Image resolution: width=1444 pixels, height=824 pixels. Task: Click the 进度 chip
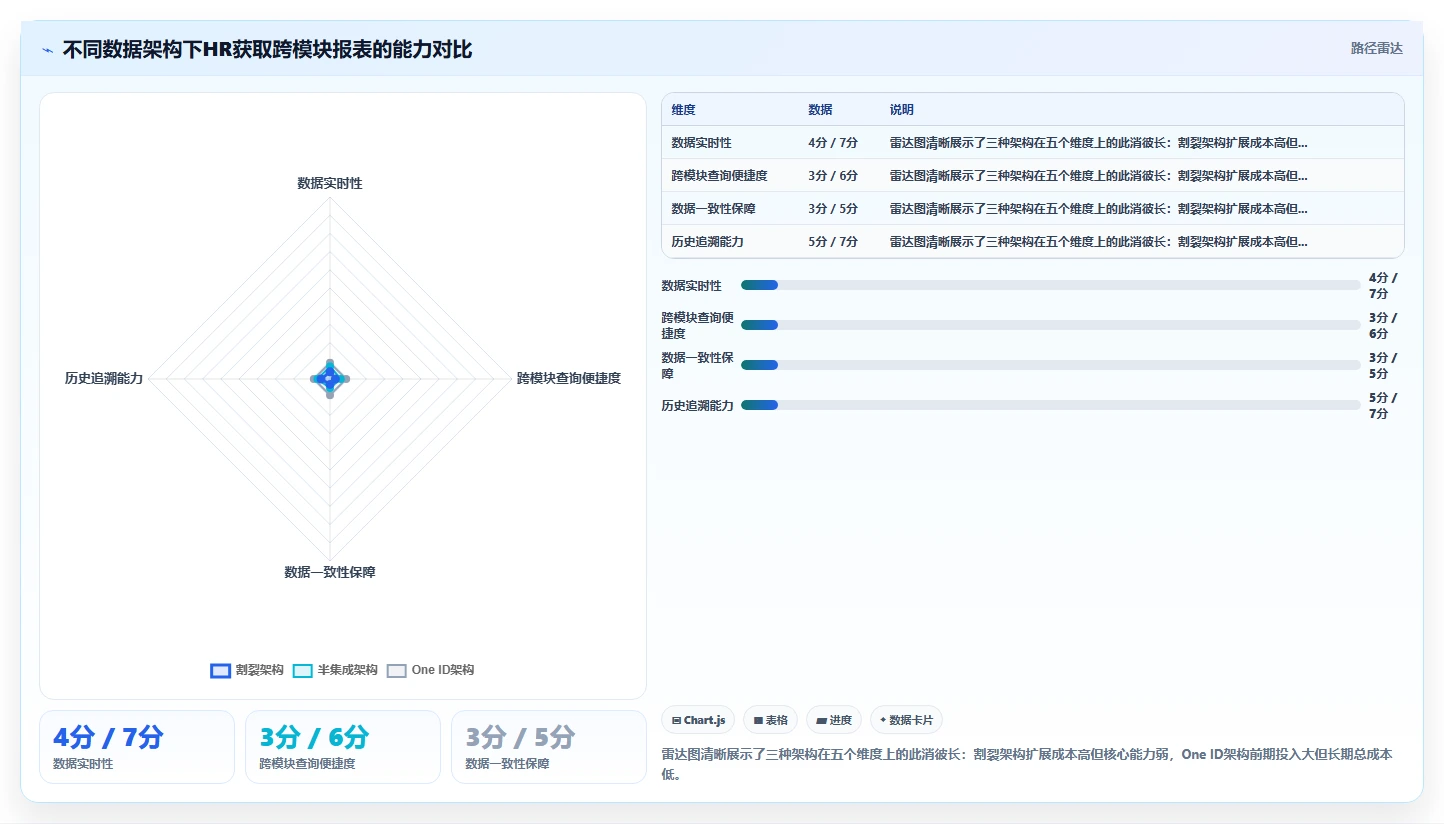[x=834, y=720]
